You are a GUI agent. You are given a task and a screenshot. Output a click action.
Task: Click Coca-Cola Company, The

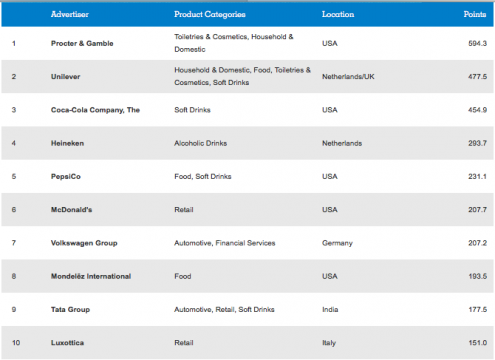[x=95, y=110]
